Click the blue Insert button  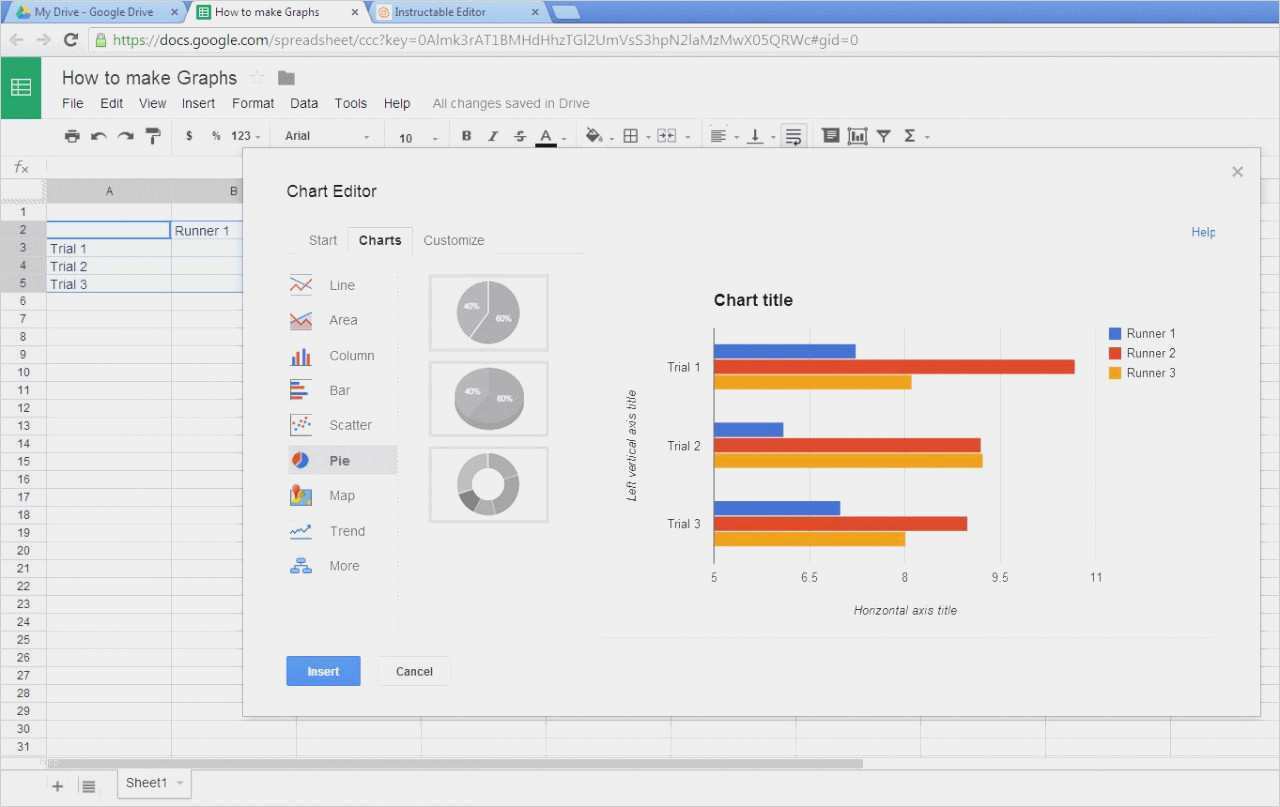tap(323, 671)
